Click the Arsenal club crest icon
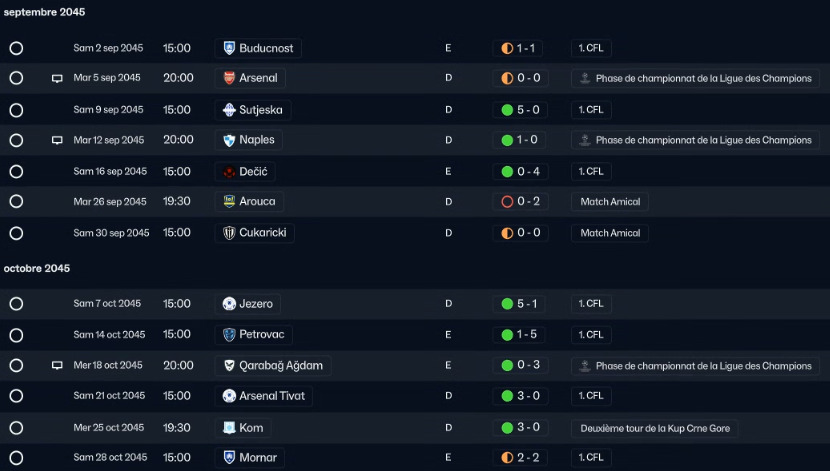Viewport: 830px width, 471px height. [229, 78]
